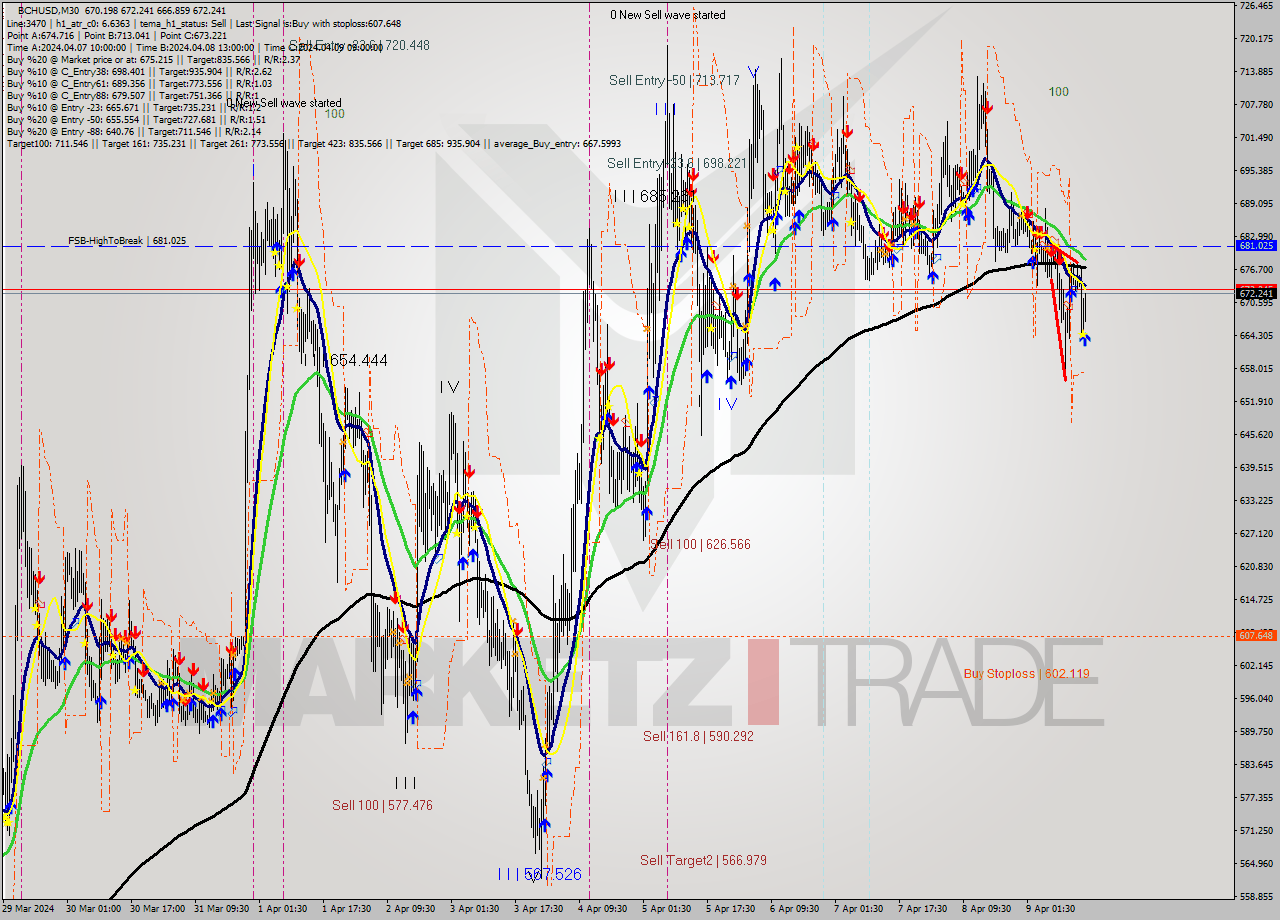This screenshot has width=1280, height=920.
Task: Select the 'Point A:674.716' info text
Action: [41, 35]
